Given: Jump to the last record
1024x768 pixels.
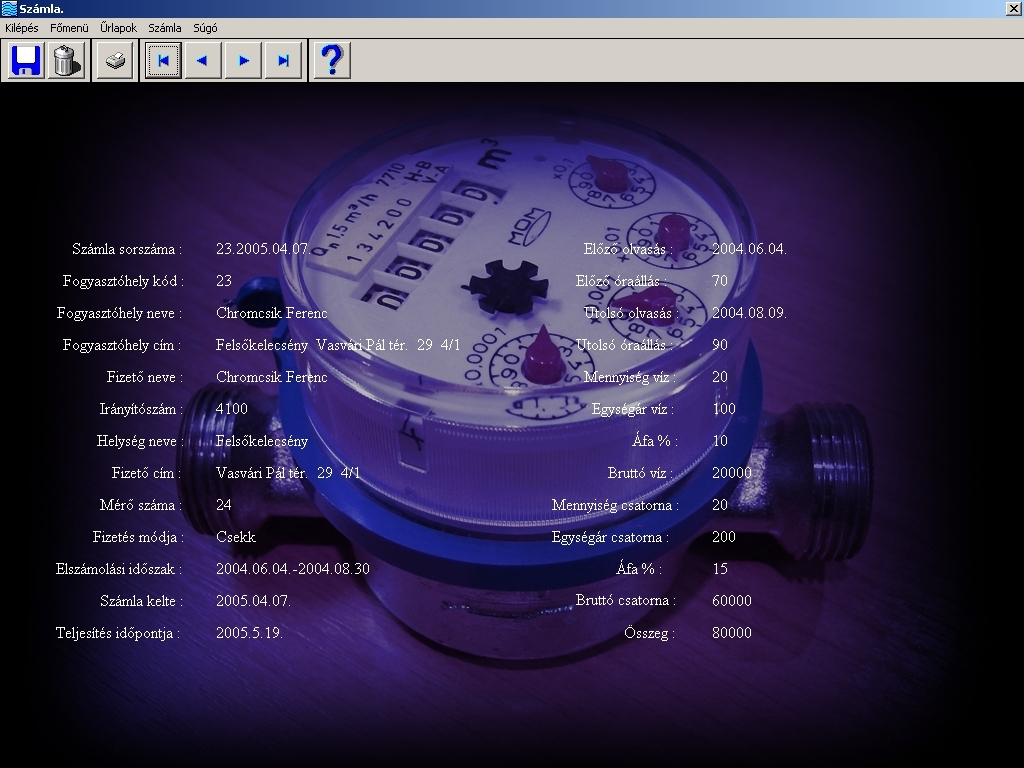Looking at the screenshot, I should 283,61.
